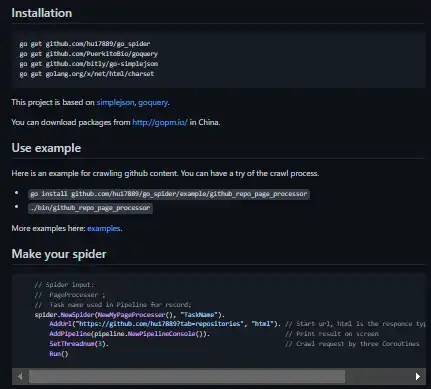The width and height of the screenshot is (431, 389).
Task: Click the right arrow of the horizontal scrollbar
Action: [x=418, y=376]
